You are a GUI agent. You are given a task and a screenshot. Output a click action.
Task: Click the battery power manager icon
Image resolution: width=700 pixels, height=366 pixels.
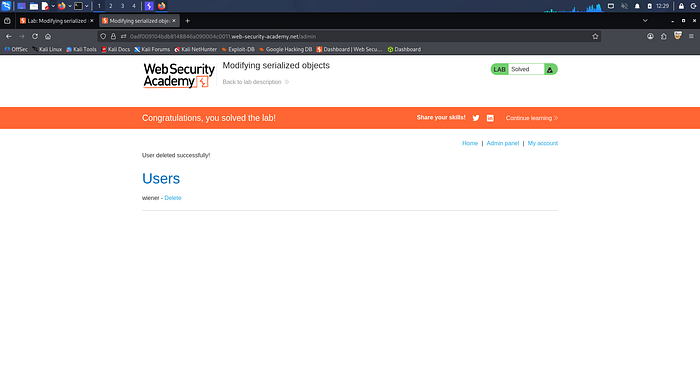[650, 6]
